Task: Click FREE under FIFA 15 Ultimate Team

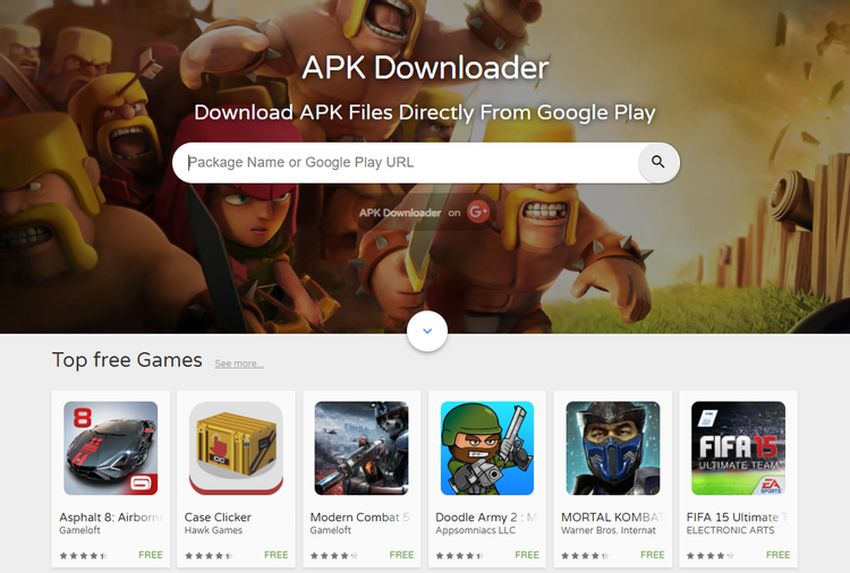Action: coord(778,555)
